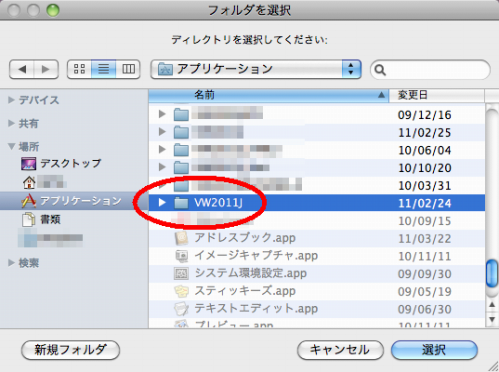499x372 pixels.
Task: Confirm with the 選択 button
Action: (434, 350)
